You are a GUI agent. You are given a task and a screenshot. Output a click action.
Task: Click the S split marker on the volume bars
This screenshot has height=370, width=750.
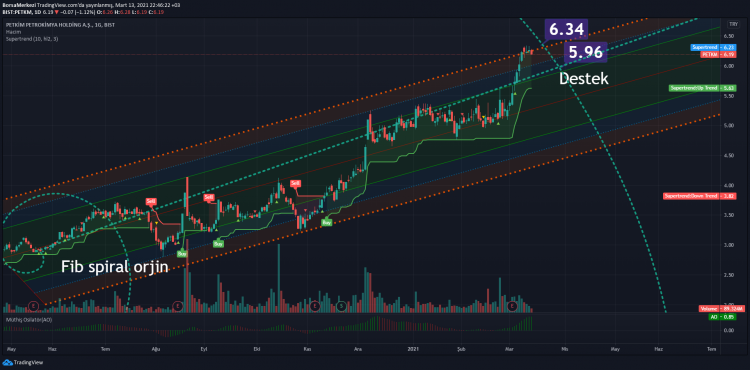tap(342, 305)
